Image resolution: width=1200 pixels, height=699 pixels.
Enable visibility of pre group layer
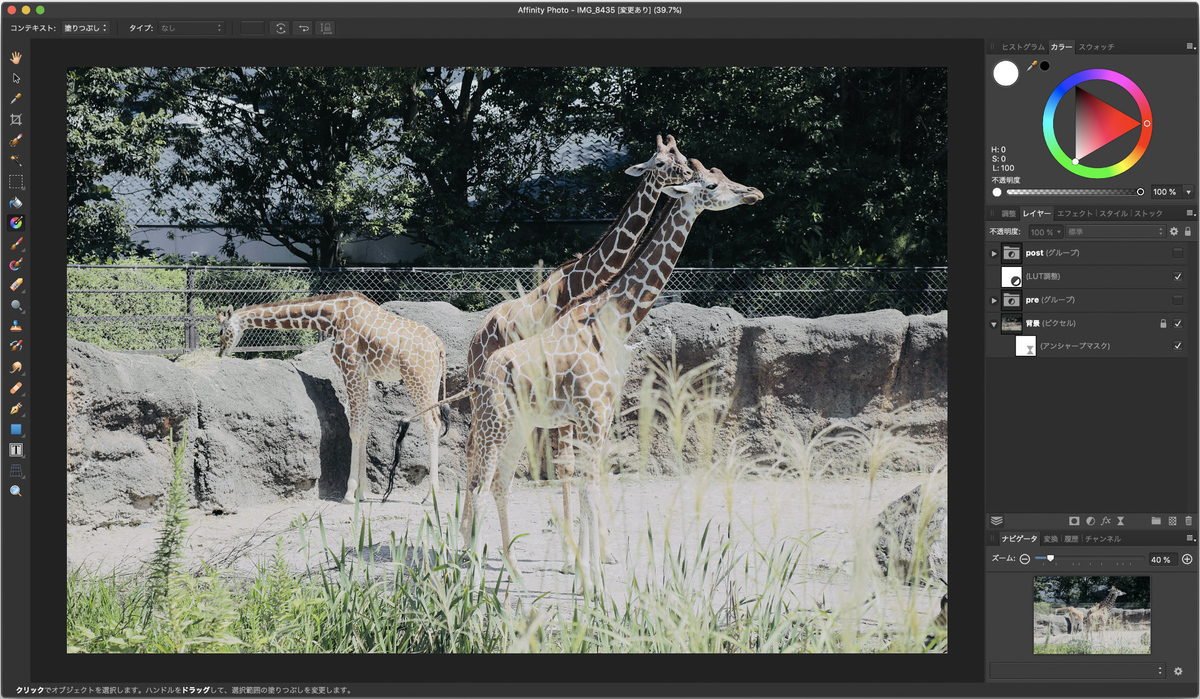pos(1177,300)
